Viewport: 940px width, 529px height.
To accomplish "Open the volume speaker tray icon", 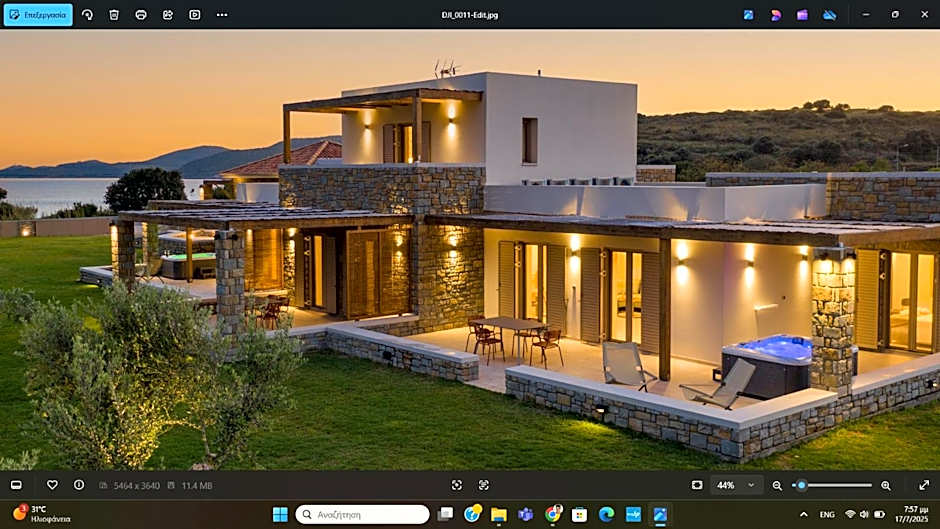I will [x=864, y=515].
